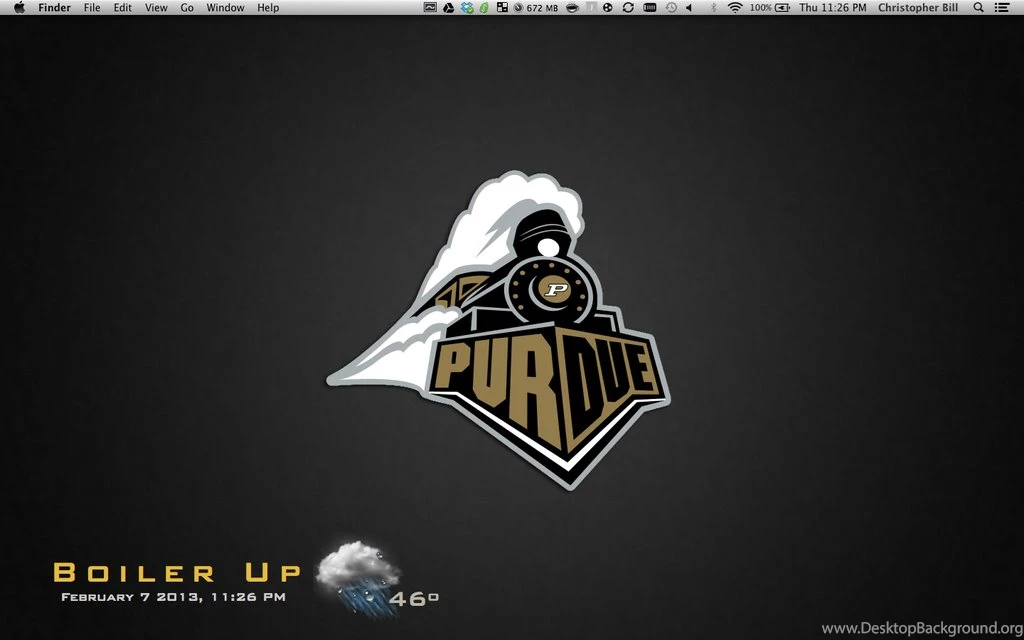Open the Dropbox menu bar icon
1024x640 pixels.
click(x=467, y=7)
